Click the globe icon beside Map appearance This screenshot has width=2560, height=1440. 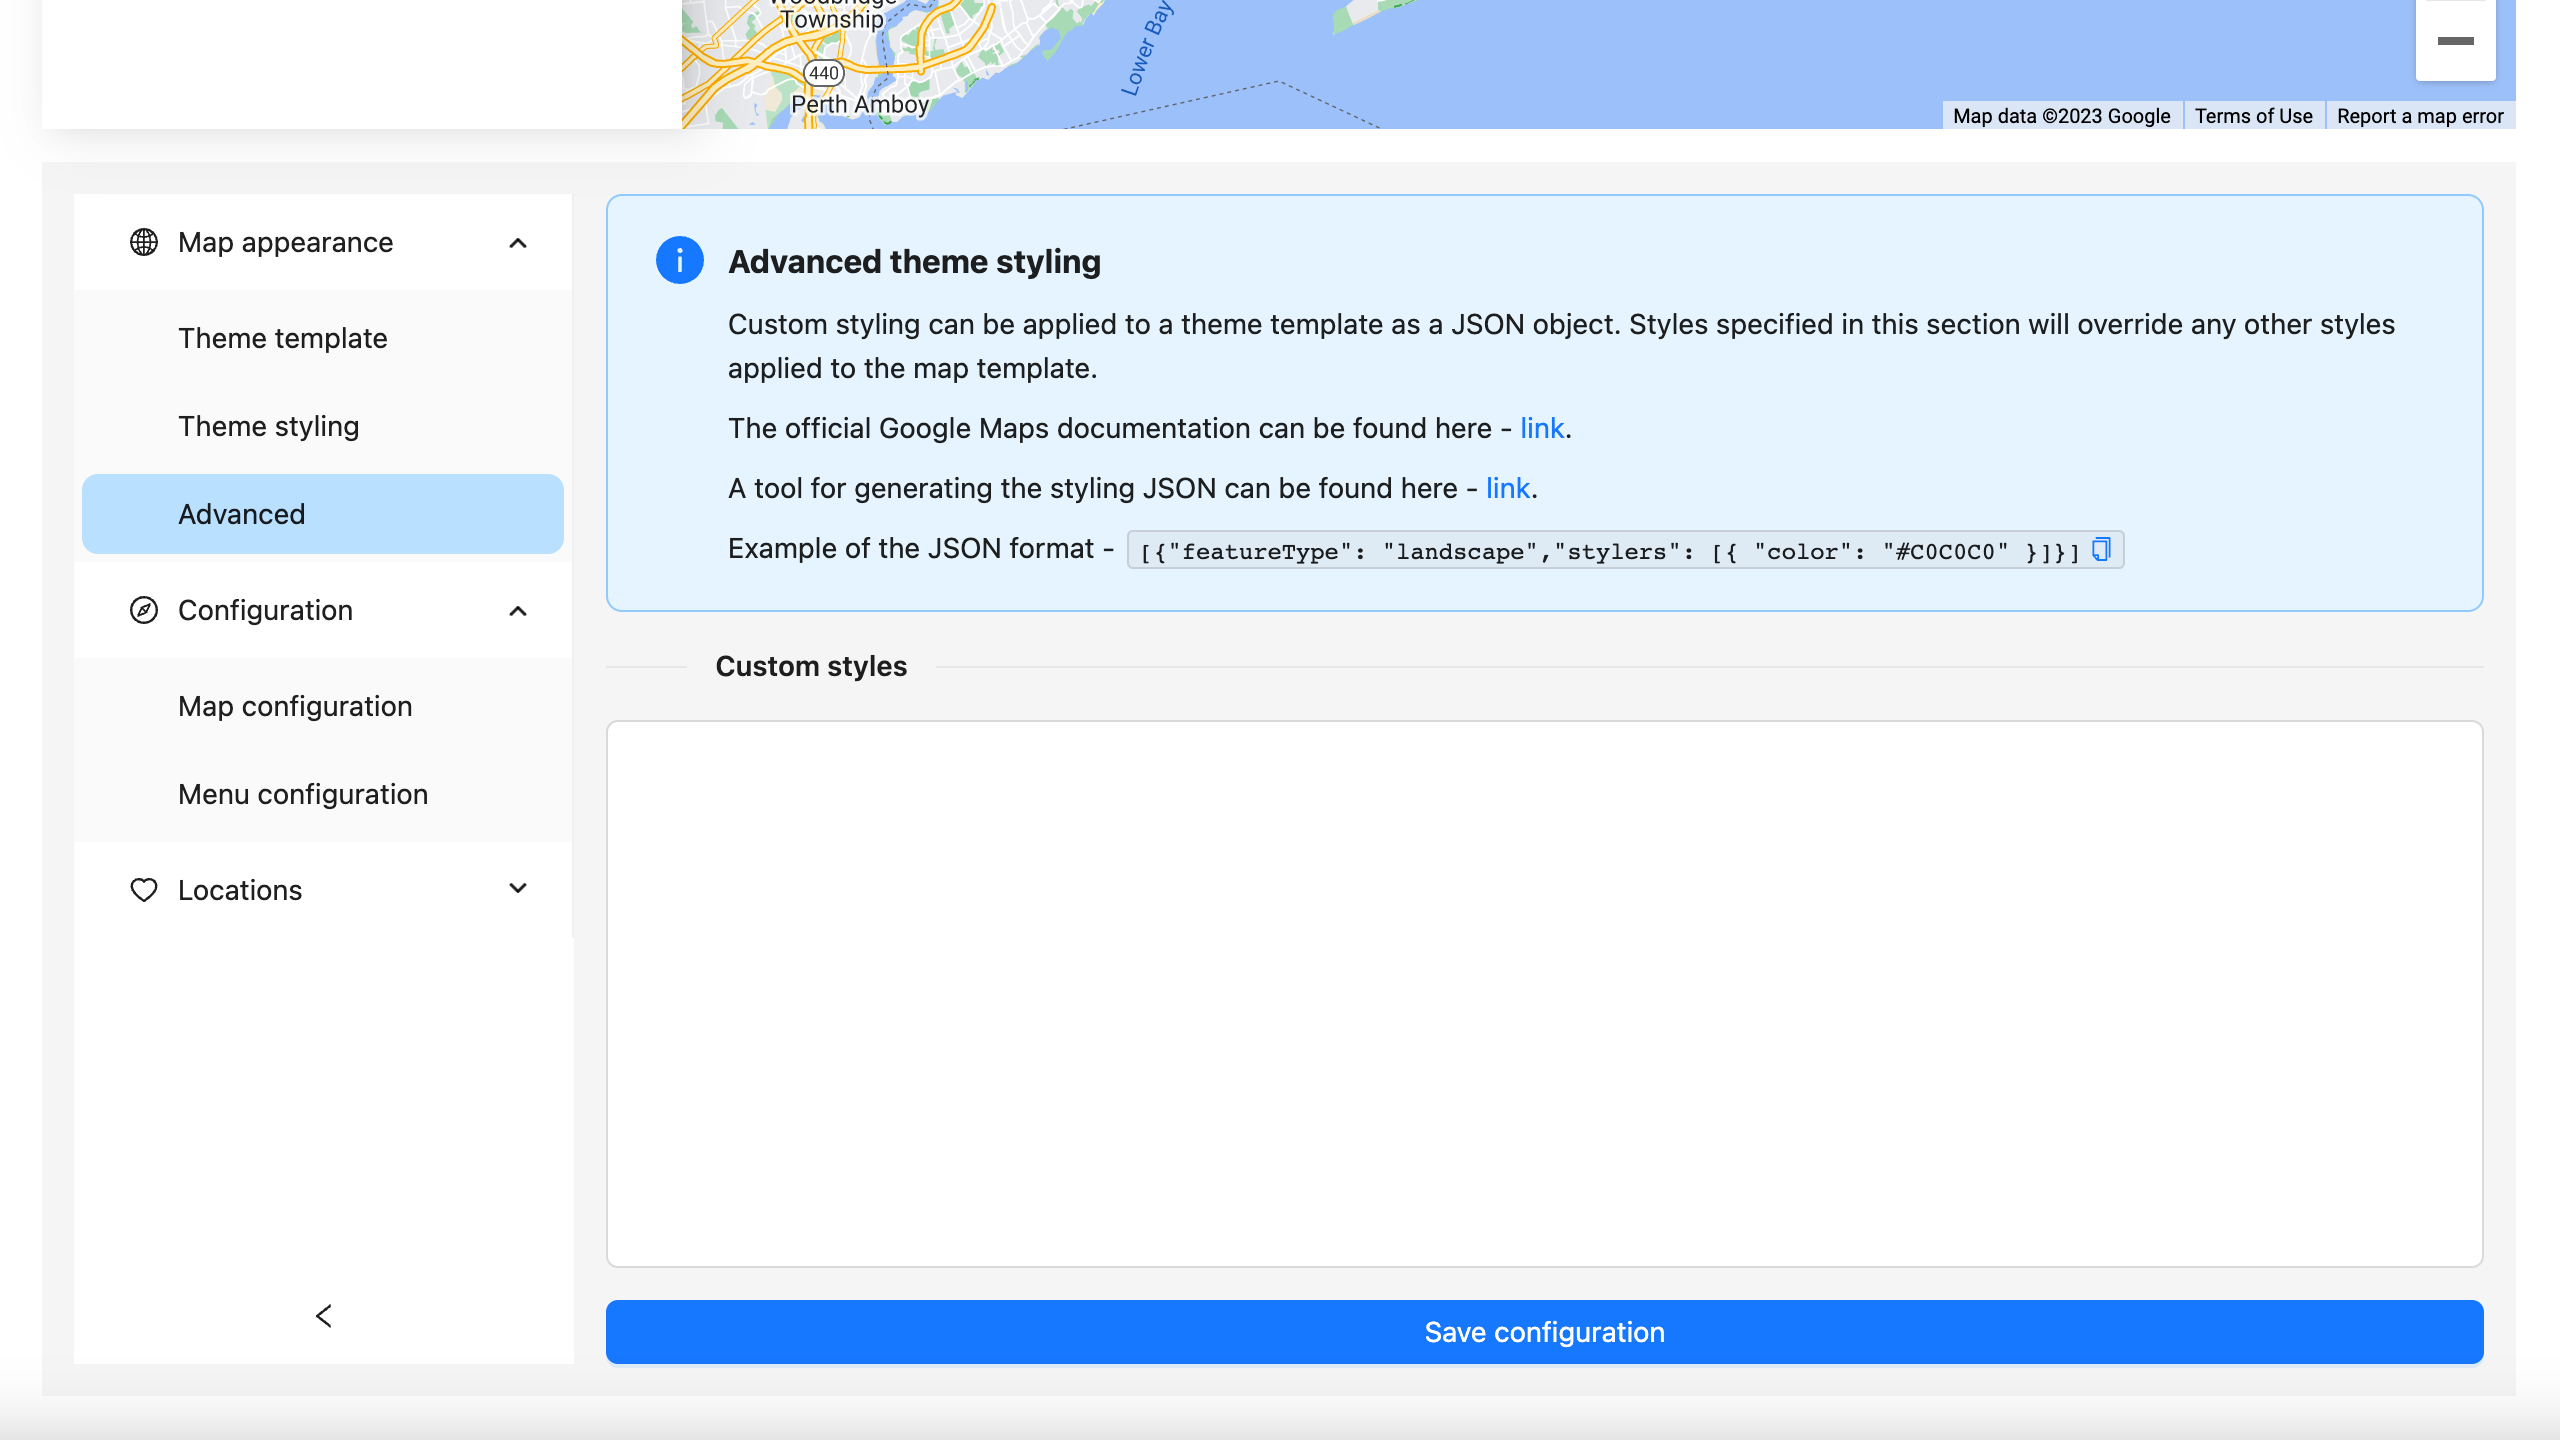coord(143,241)
